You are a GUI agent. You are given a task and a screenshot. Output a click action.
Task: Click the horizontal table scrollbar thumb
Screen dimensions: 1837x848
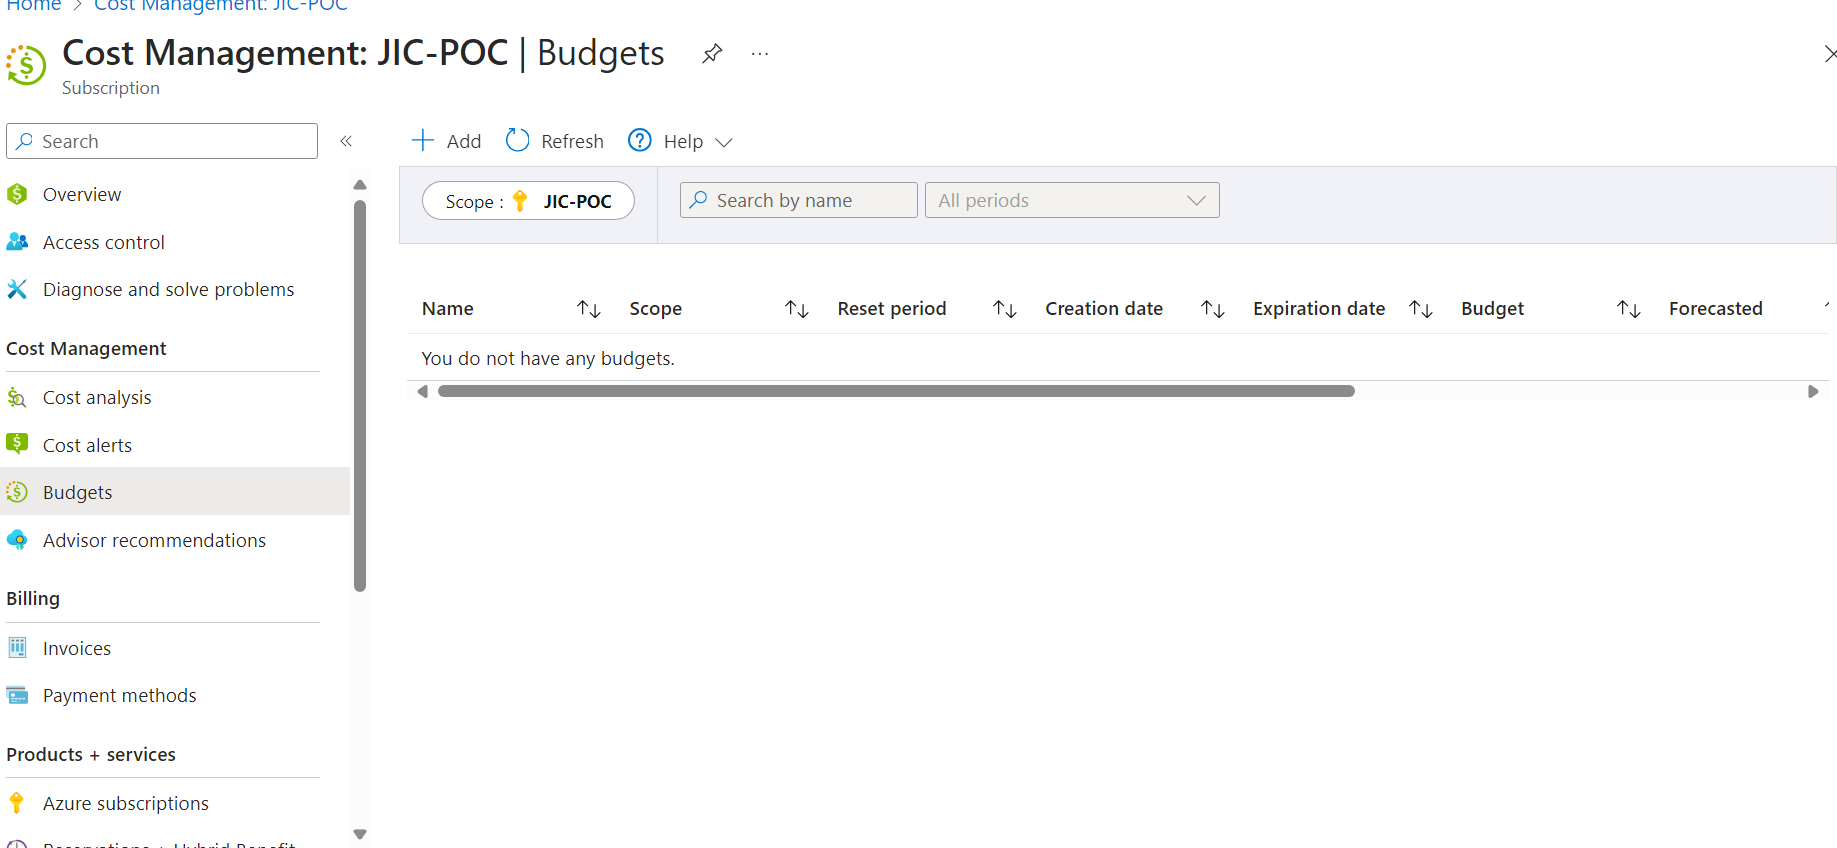point(896,391)
